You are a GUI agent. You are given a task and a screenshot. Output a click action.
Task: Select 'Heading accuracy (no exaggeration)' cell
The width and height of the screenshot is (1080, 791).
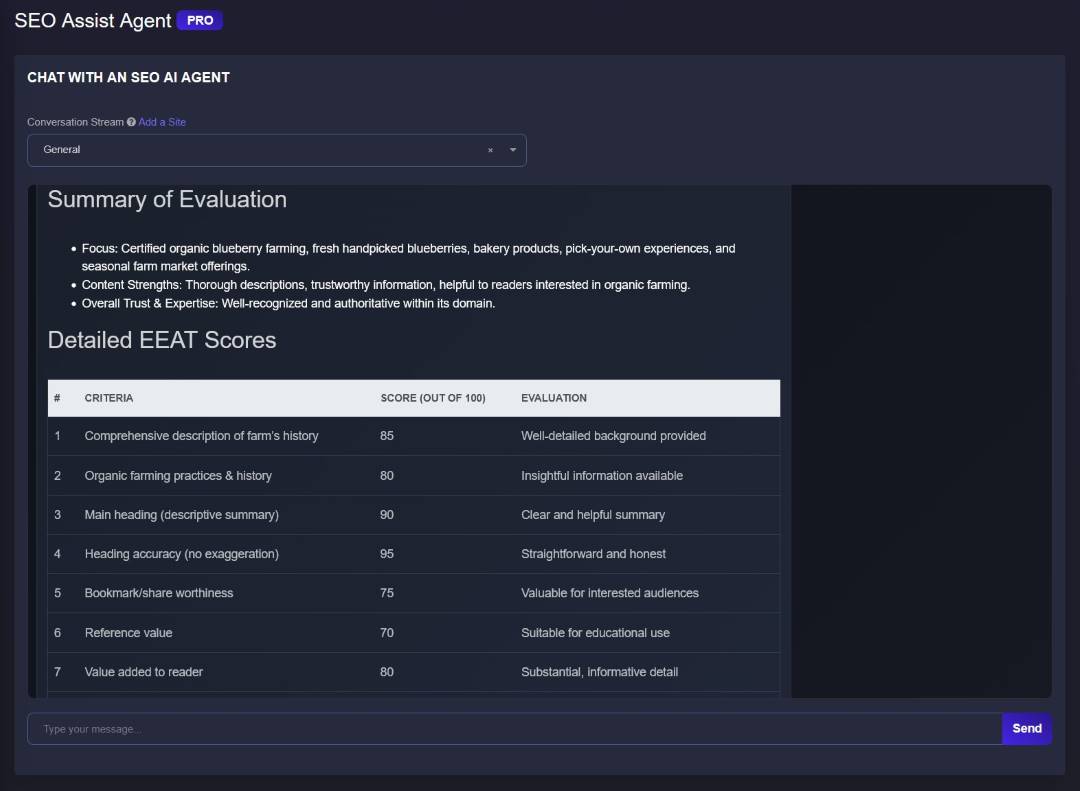182,554
